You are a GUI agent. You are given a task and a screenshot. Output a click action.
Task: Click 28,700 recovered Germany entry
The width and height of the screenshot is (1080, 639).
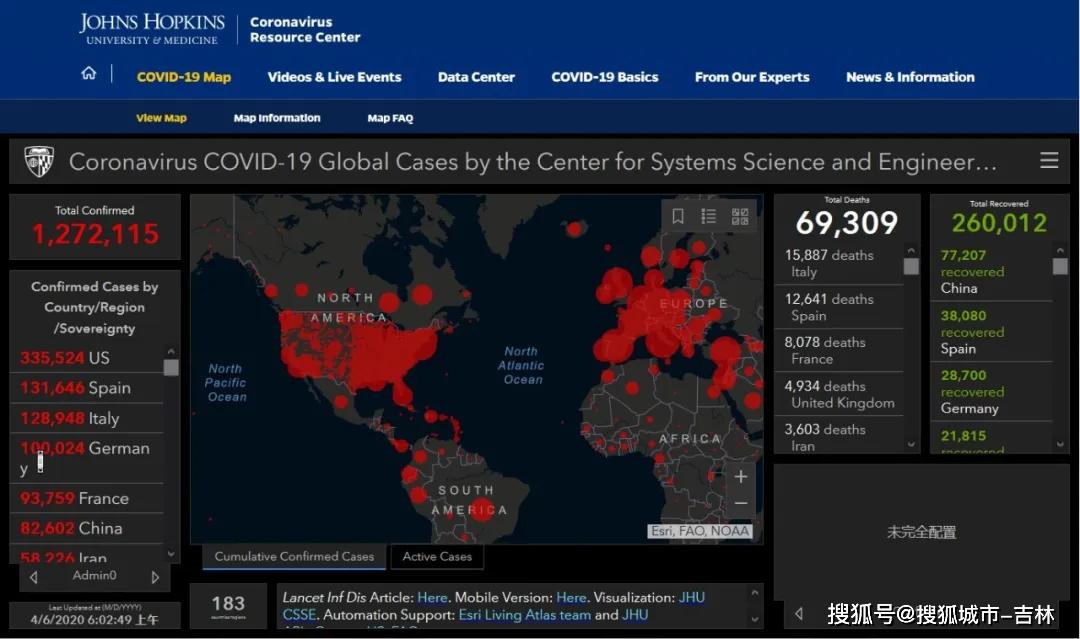[993, 392]
